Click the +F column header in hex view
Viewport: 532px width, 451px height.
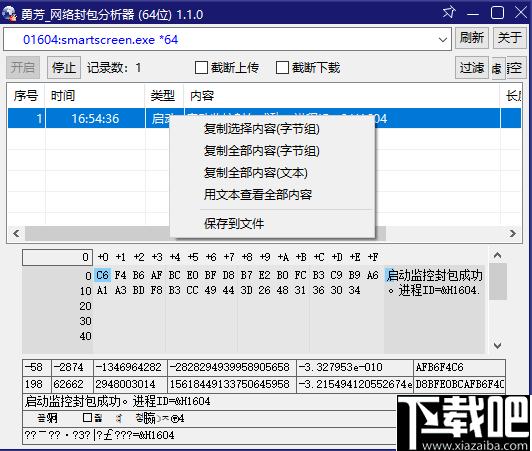click(x=373, y=257)
